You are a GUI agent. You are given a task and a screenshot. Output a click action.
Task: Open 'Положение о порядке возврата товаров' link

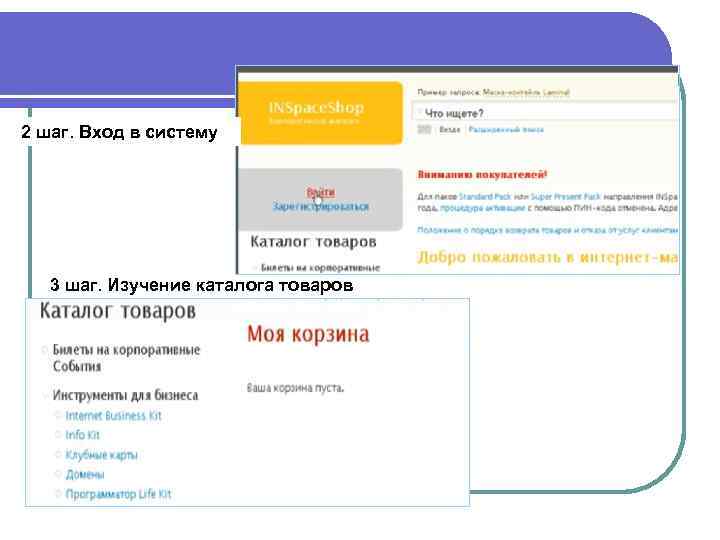pos(547,230)
